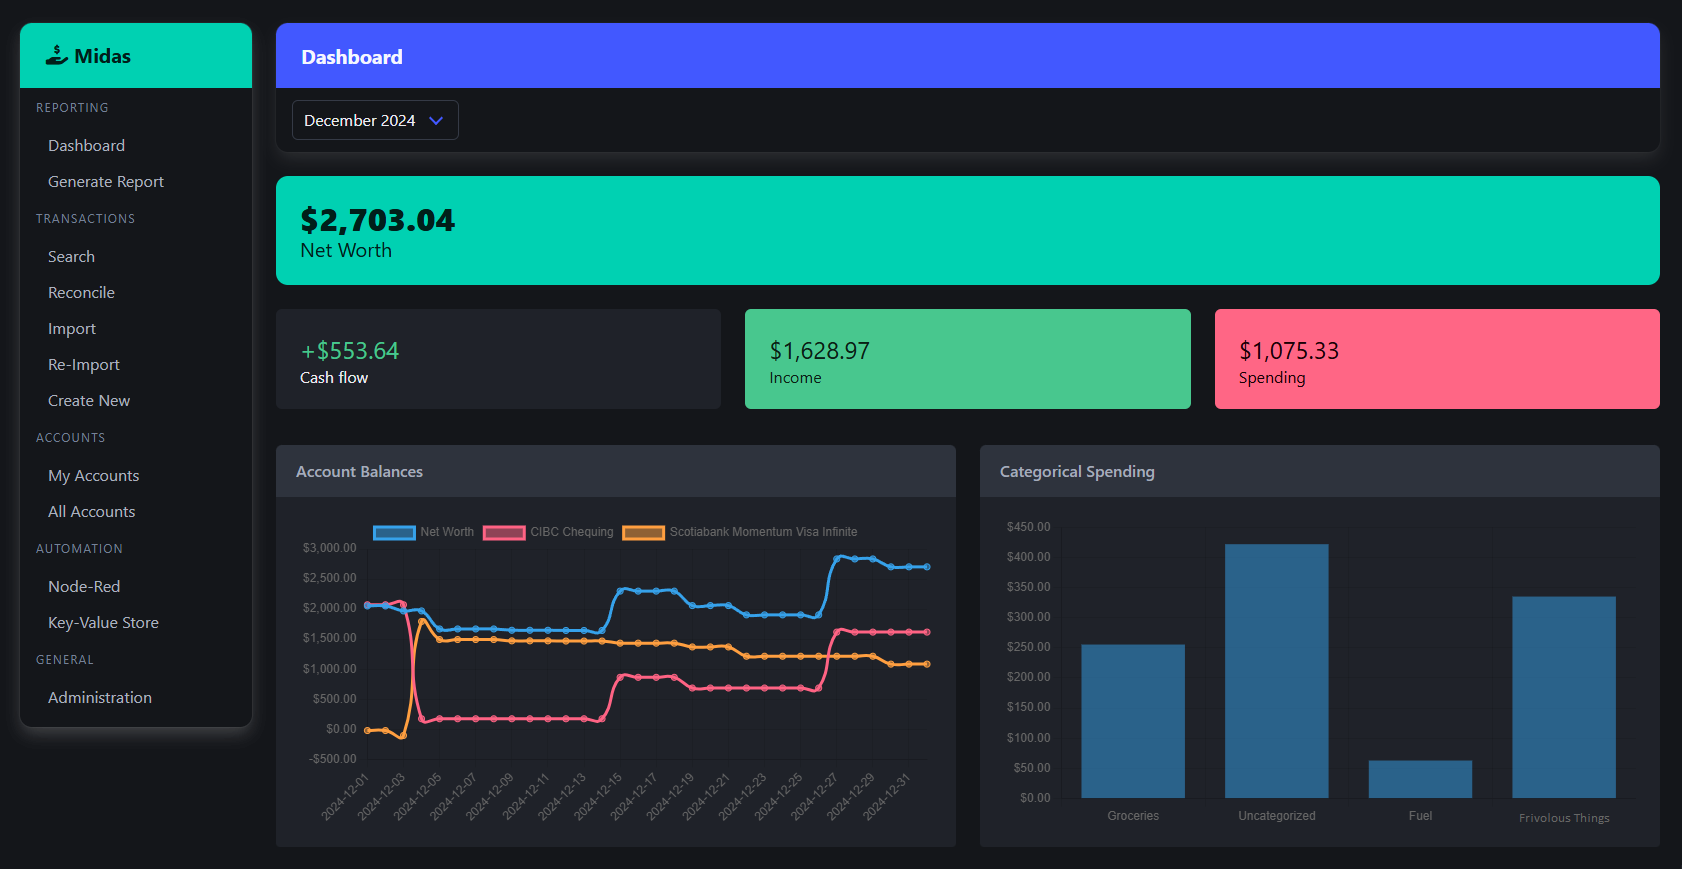The image size is (1682, 869).
Task: Click the Midas hand-coin logo icon
Action: click(x=57, y=56)
